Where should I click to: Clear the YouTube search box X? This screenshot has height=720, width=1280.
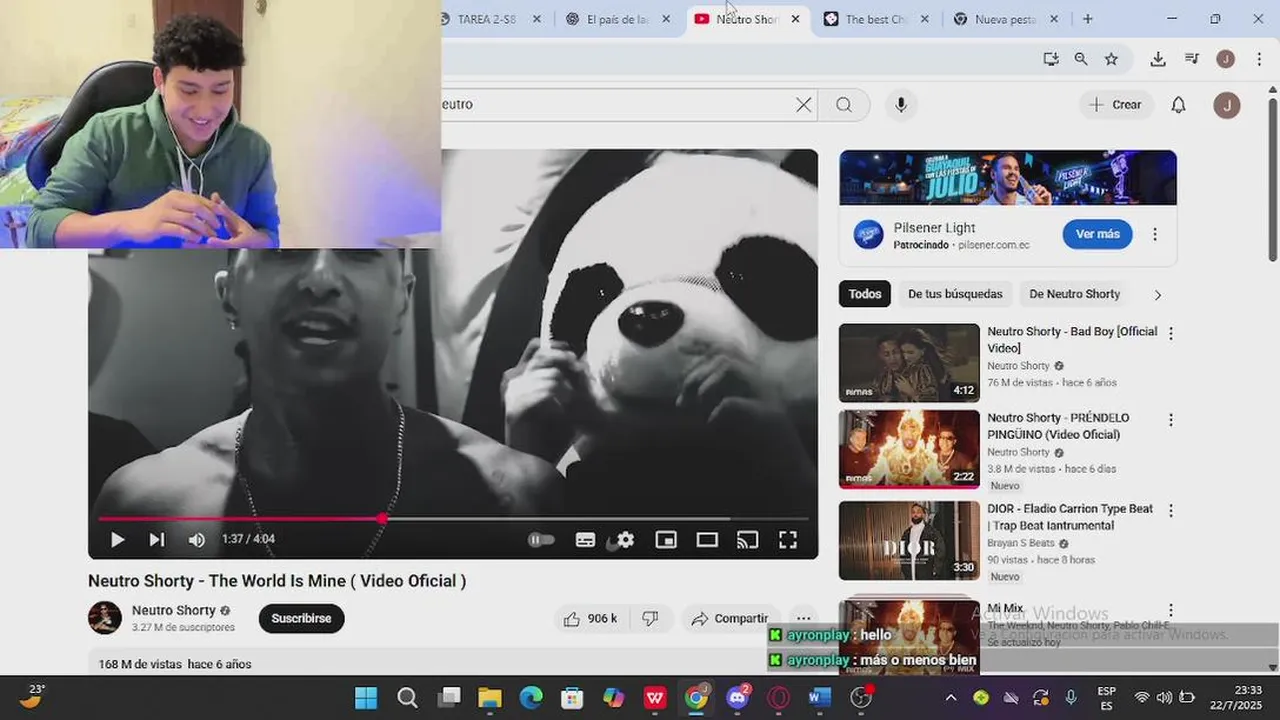click(x=803, y=104)
